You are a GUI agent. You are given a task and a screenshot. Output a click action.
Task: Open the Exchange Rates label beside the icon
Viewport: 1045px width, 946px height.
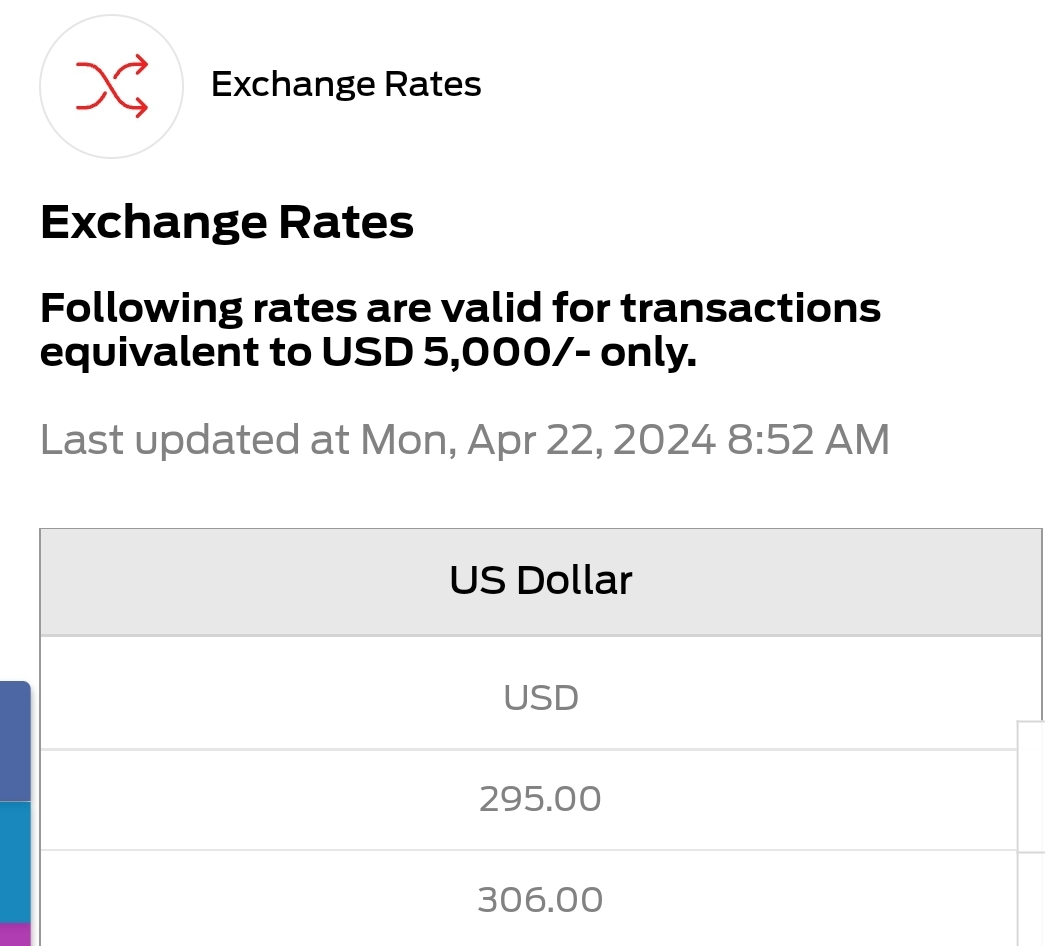[346, 85]
